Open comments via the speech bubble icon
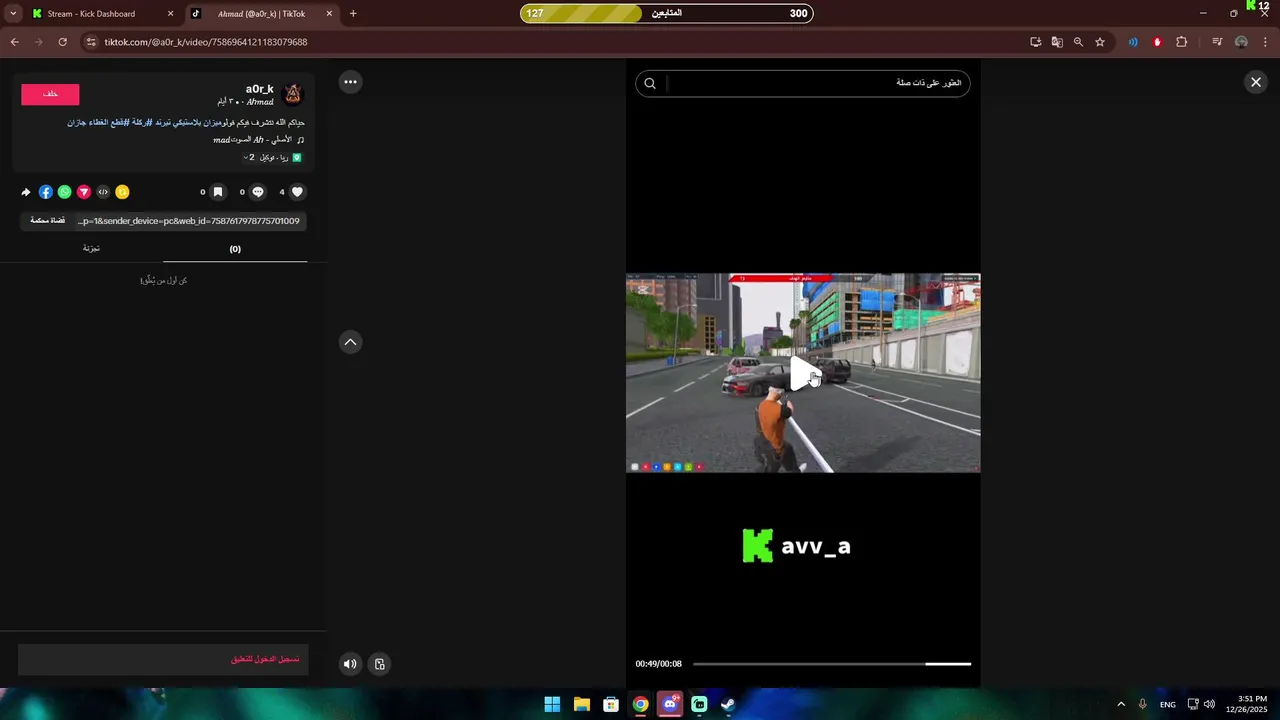 pyautogui.click(x=258, y=192)
